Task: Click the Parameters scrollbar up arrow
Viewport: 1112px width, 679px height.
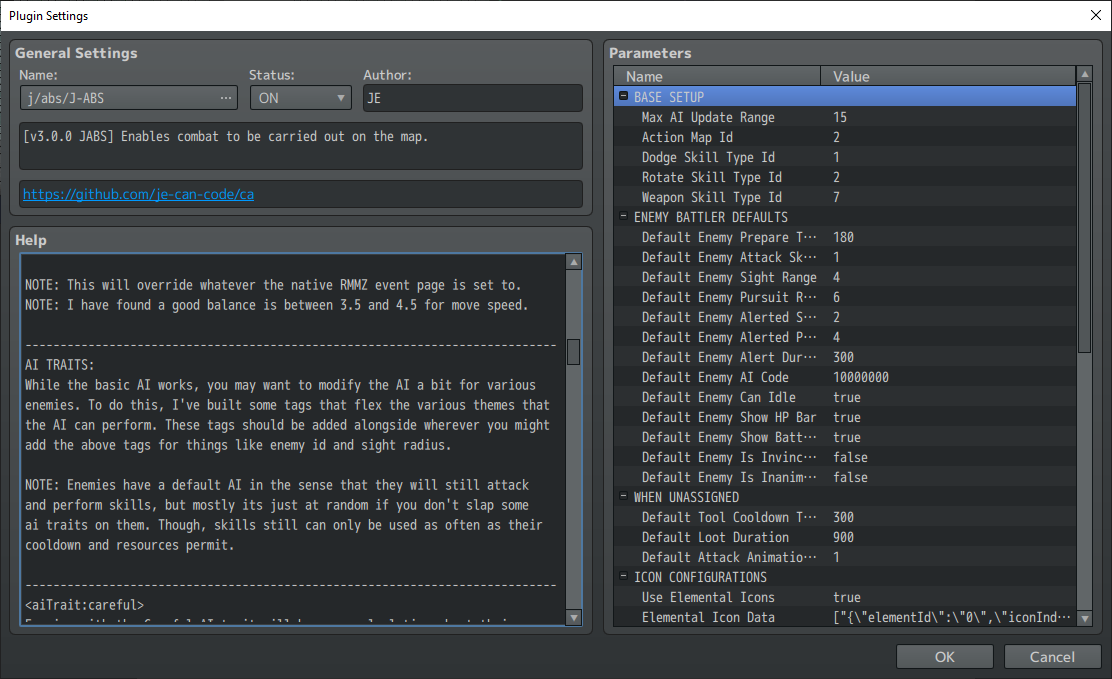Action: (x=1084, y=74)
